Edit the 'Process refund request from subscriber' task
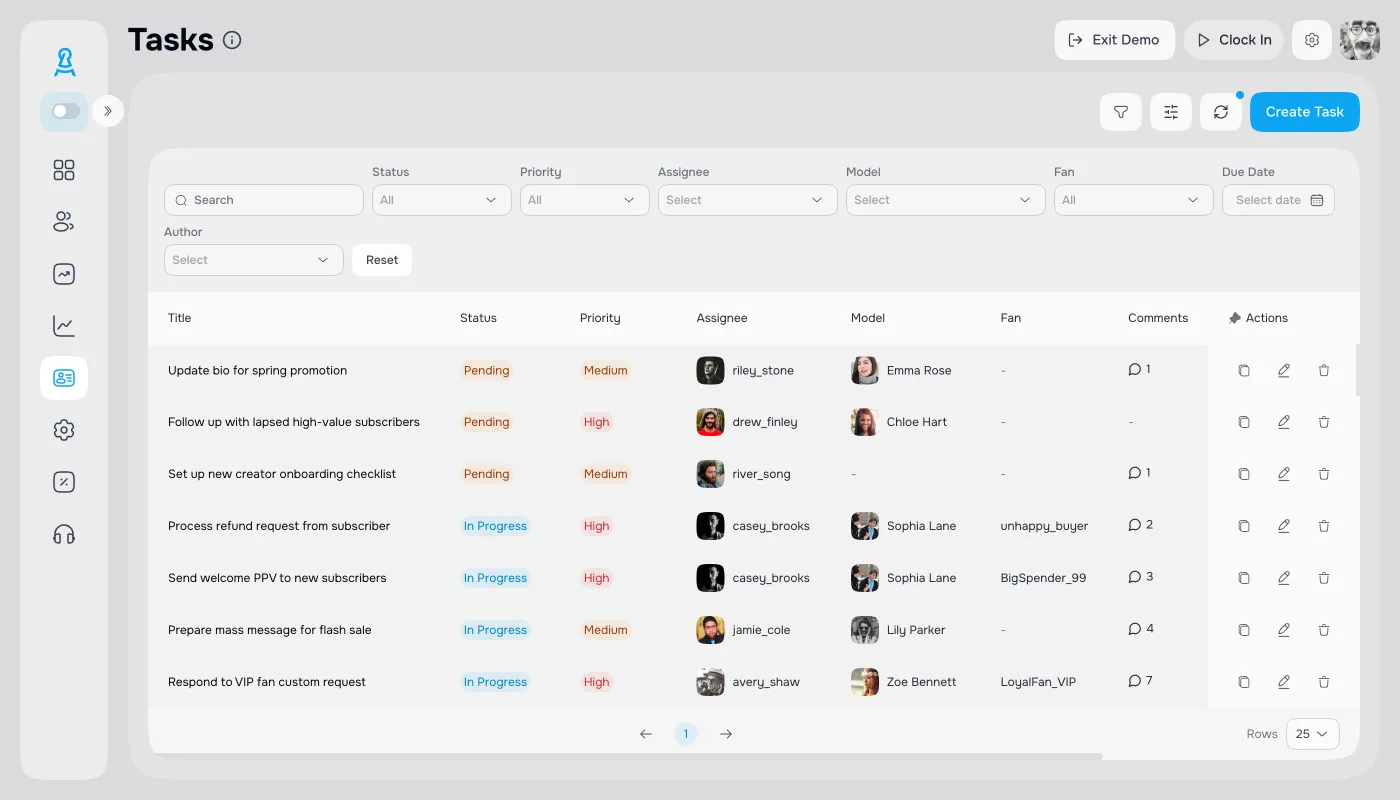The width and height of the screenshot is (1400, 800). (x=1284, y=526)
